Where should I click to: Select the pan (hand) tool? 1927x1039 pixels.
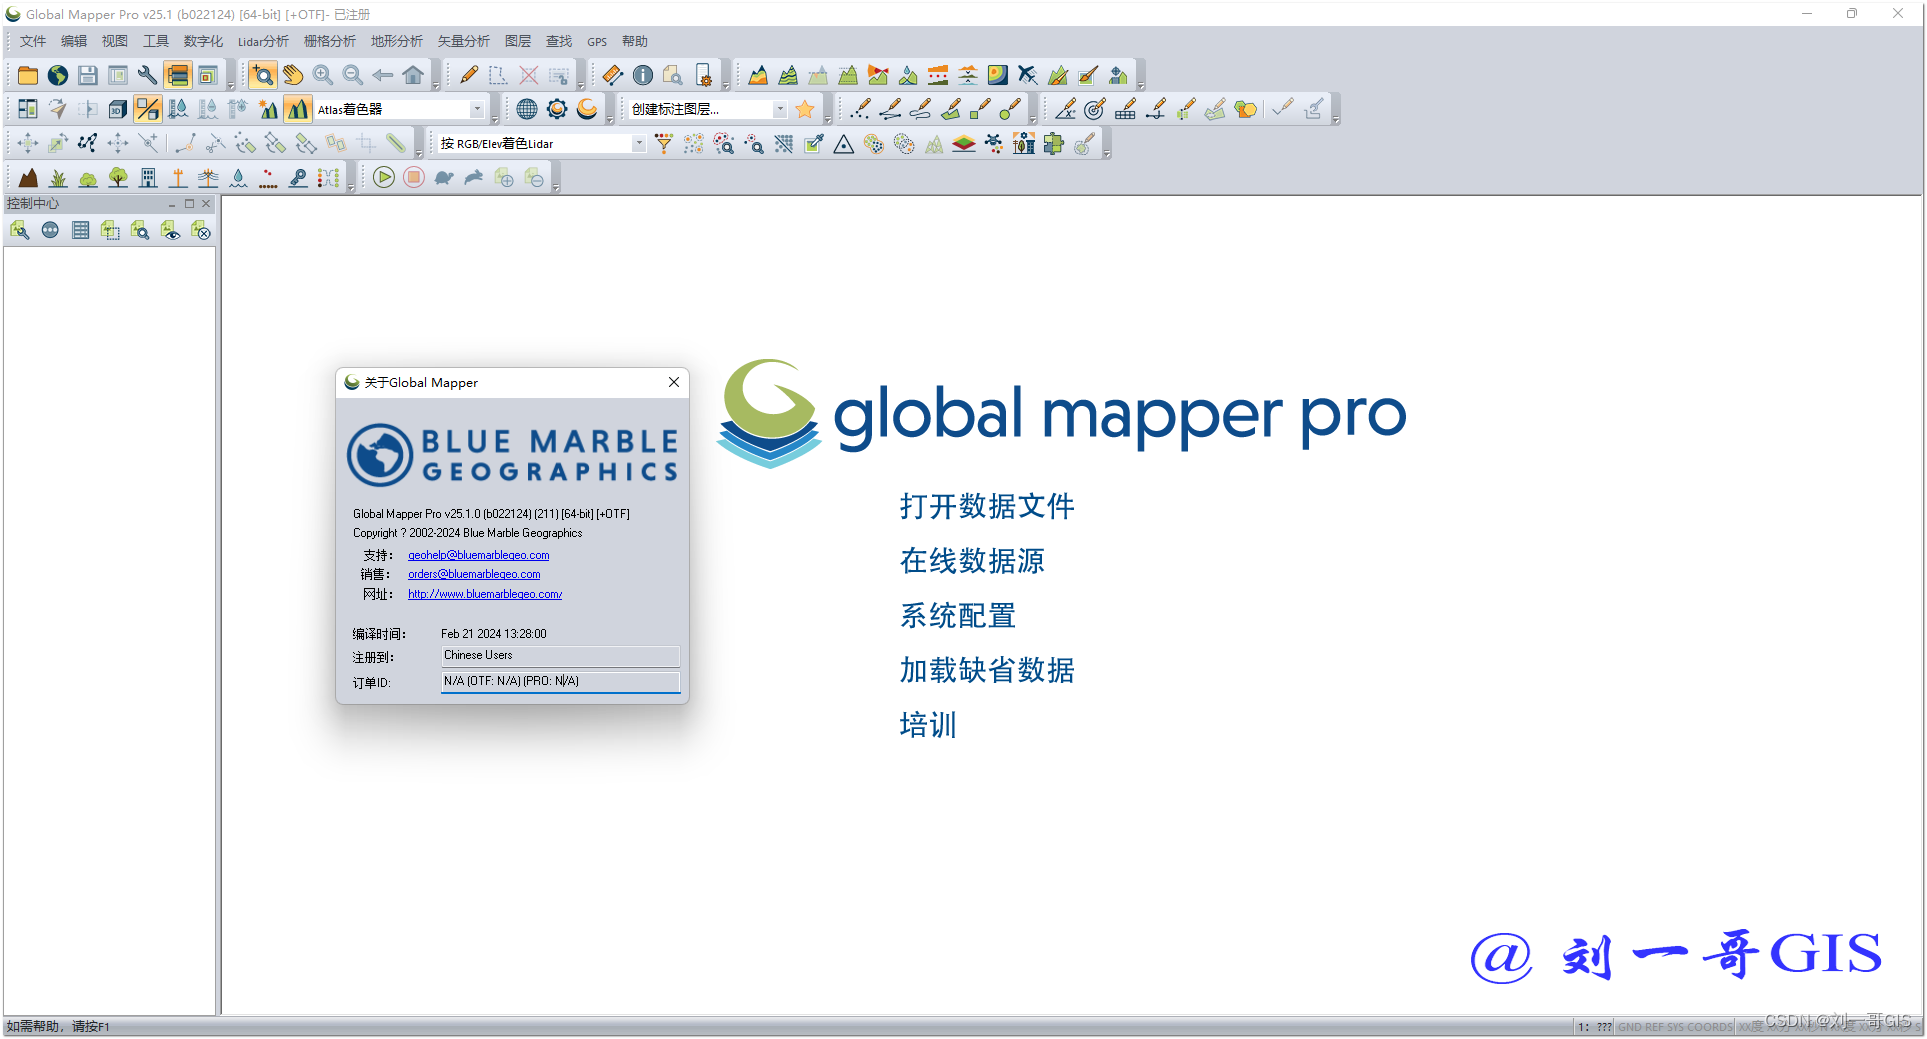point(293,75)
